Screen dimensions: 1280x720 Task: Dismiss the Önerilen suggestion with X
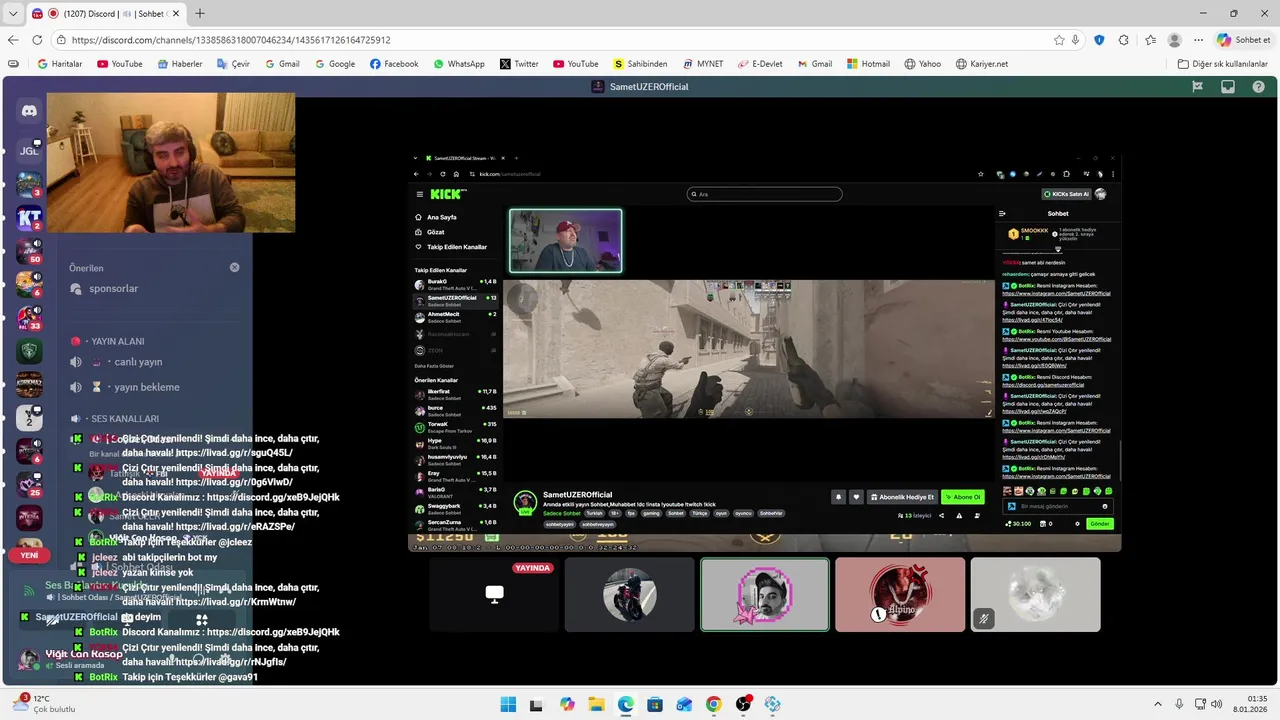(x=235, y=268)
